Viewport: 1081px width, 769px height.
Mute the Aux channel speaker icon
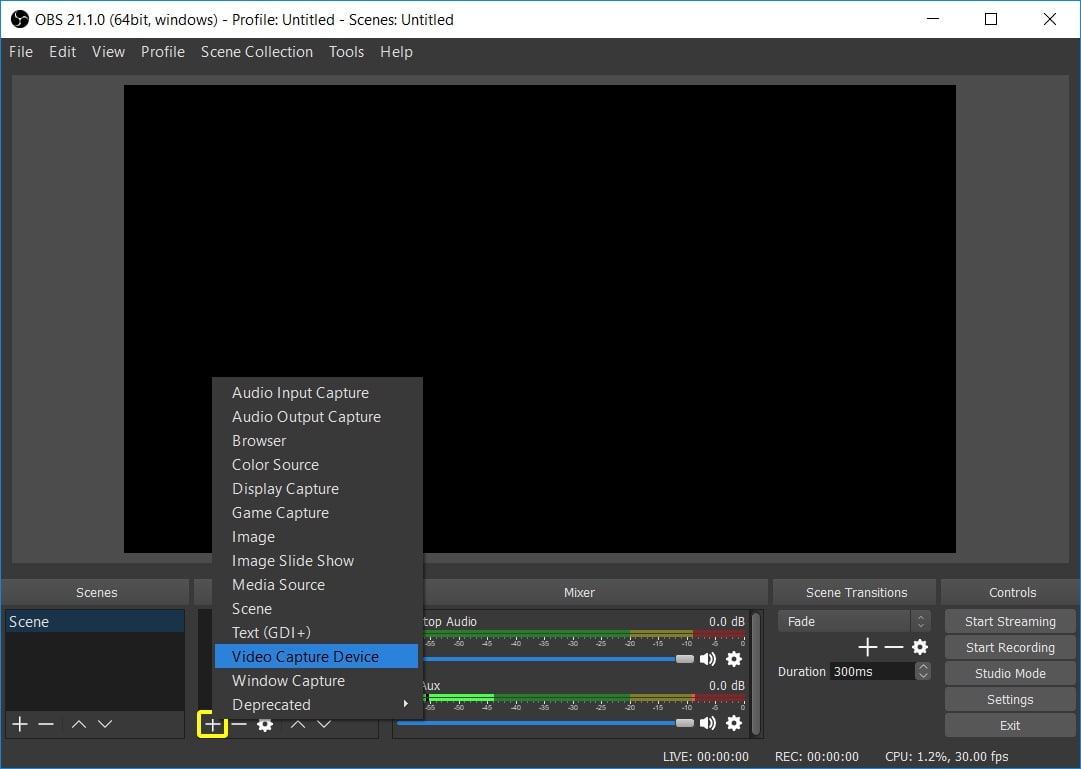(710, 722)
